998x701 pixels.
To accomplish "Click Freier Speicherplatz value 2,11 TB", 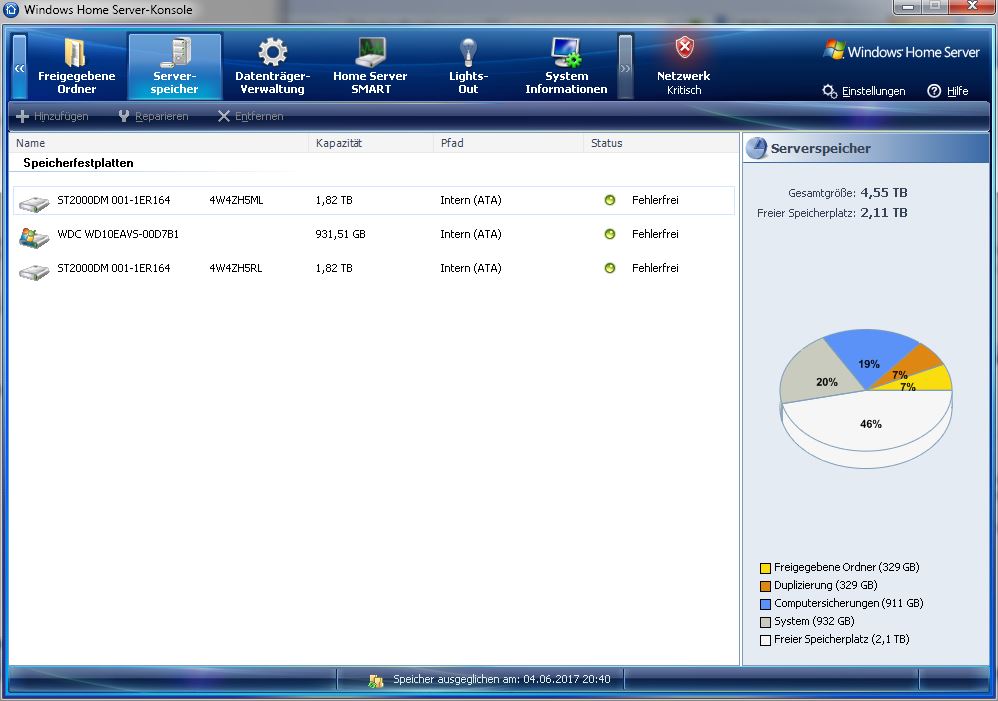I will 884,213.
